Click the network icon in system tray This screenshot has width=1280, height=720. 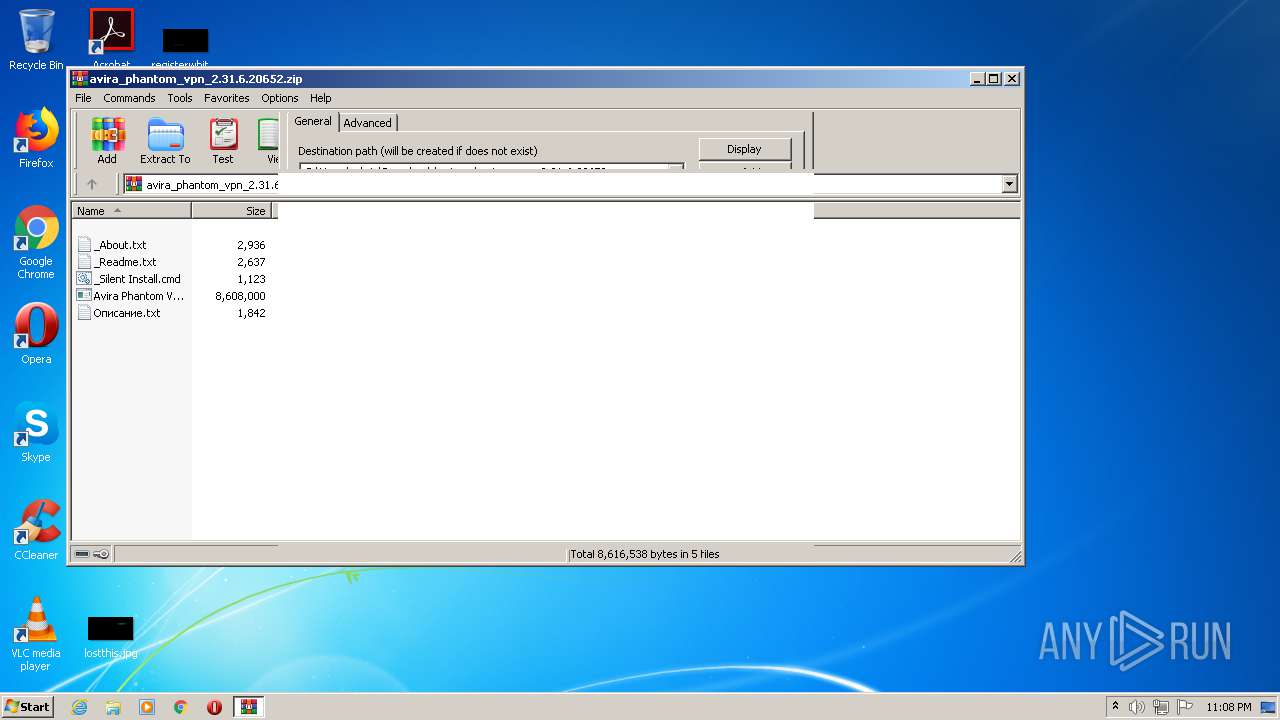tap(1161, 707)
